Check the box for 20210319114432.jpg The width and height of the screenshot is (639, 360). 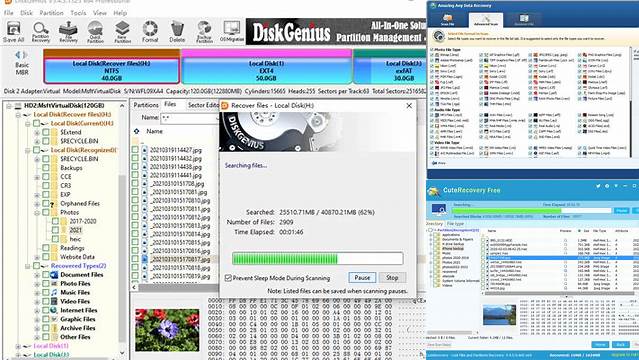(x=135, y=158)
